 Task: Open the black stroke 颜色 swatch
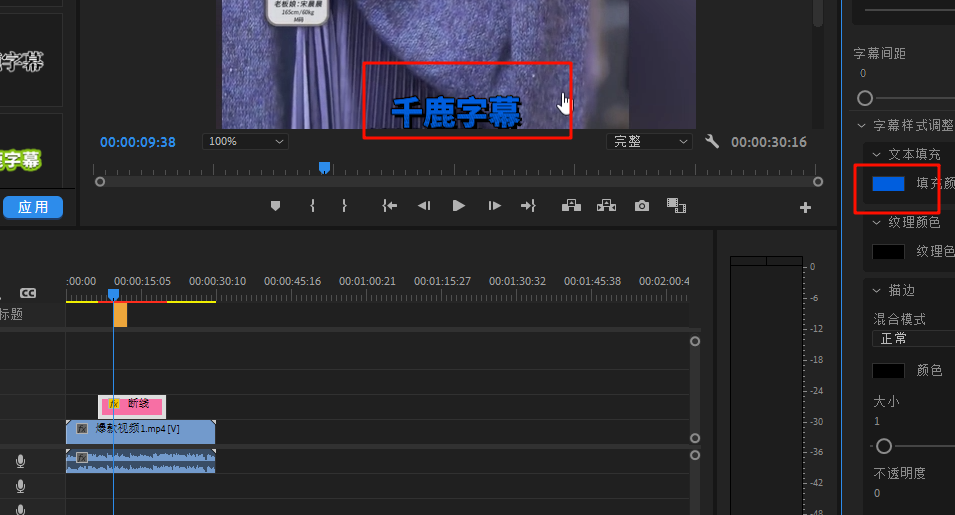(x=888, y=370)
